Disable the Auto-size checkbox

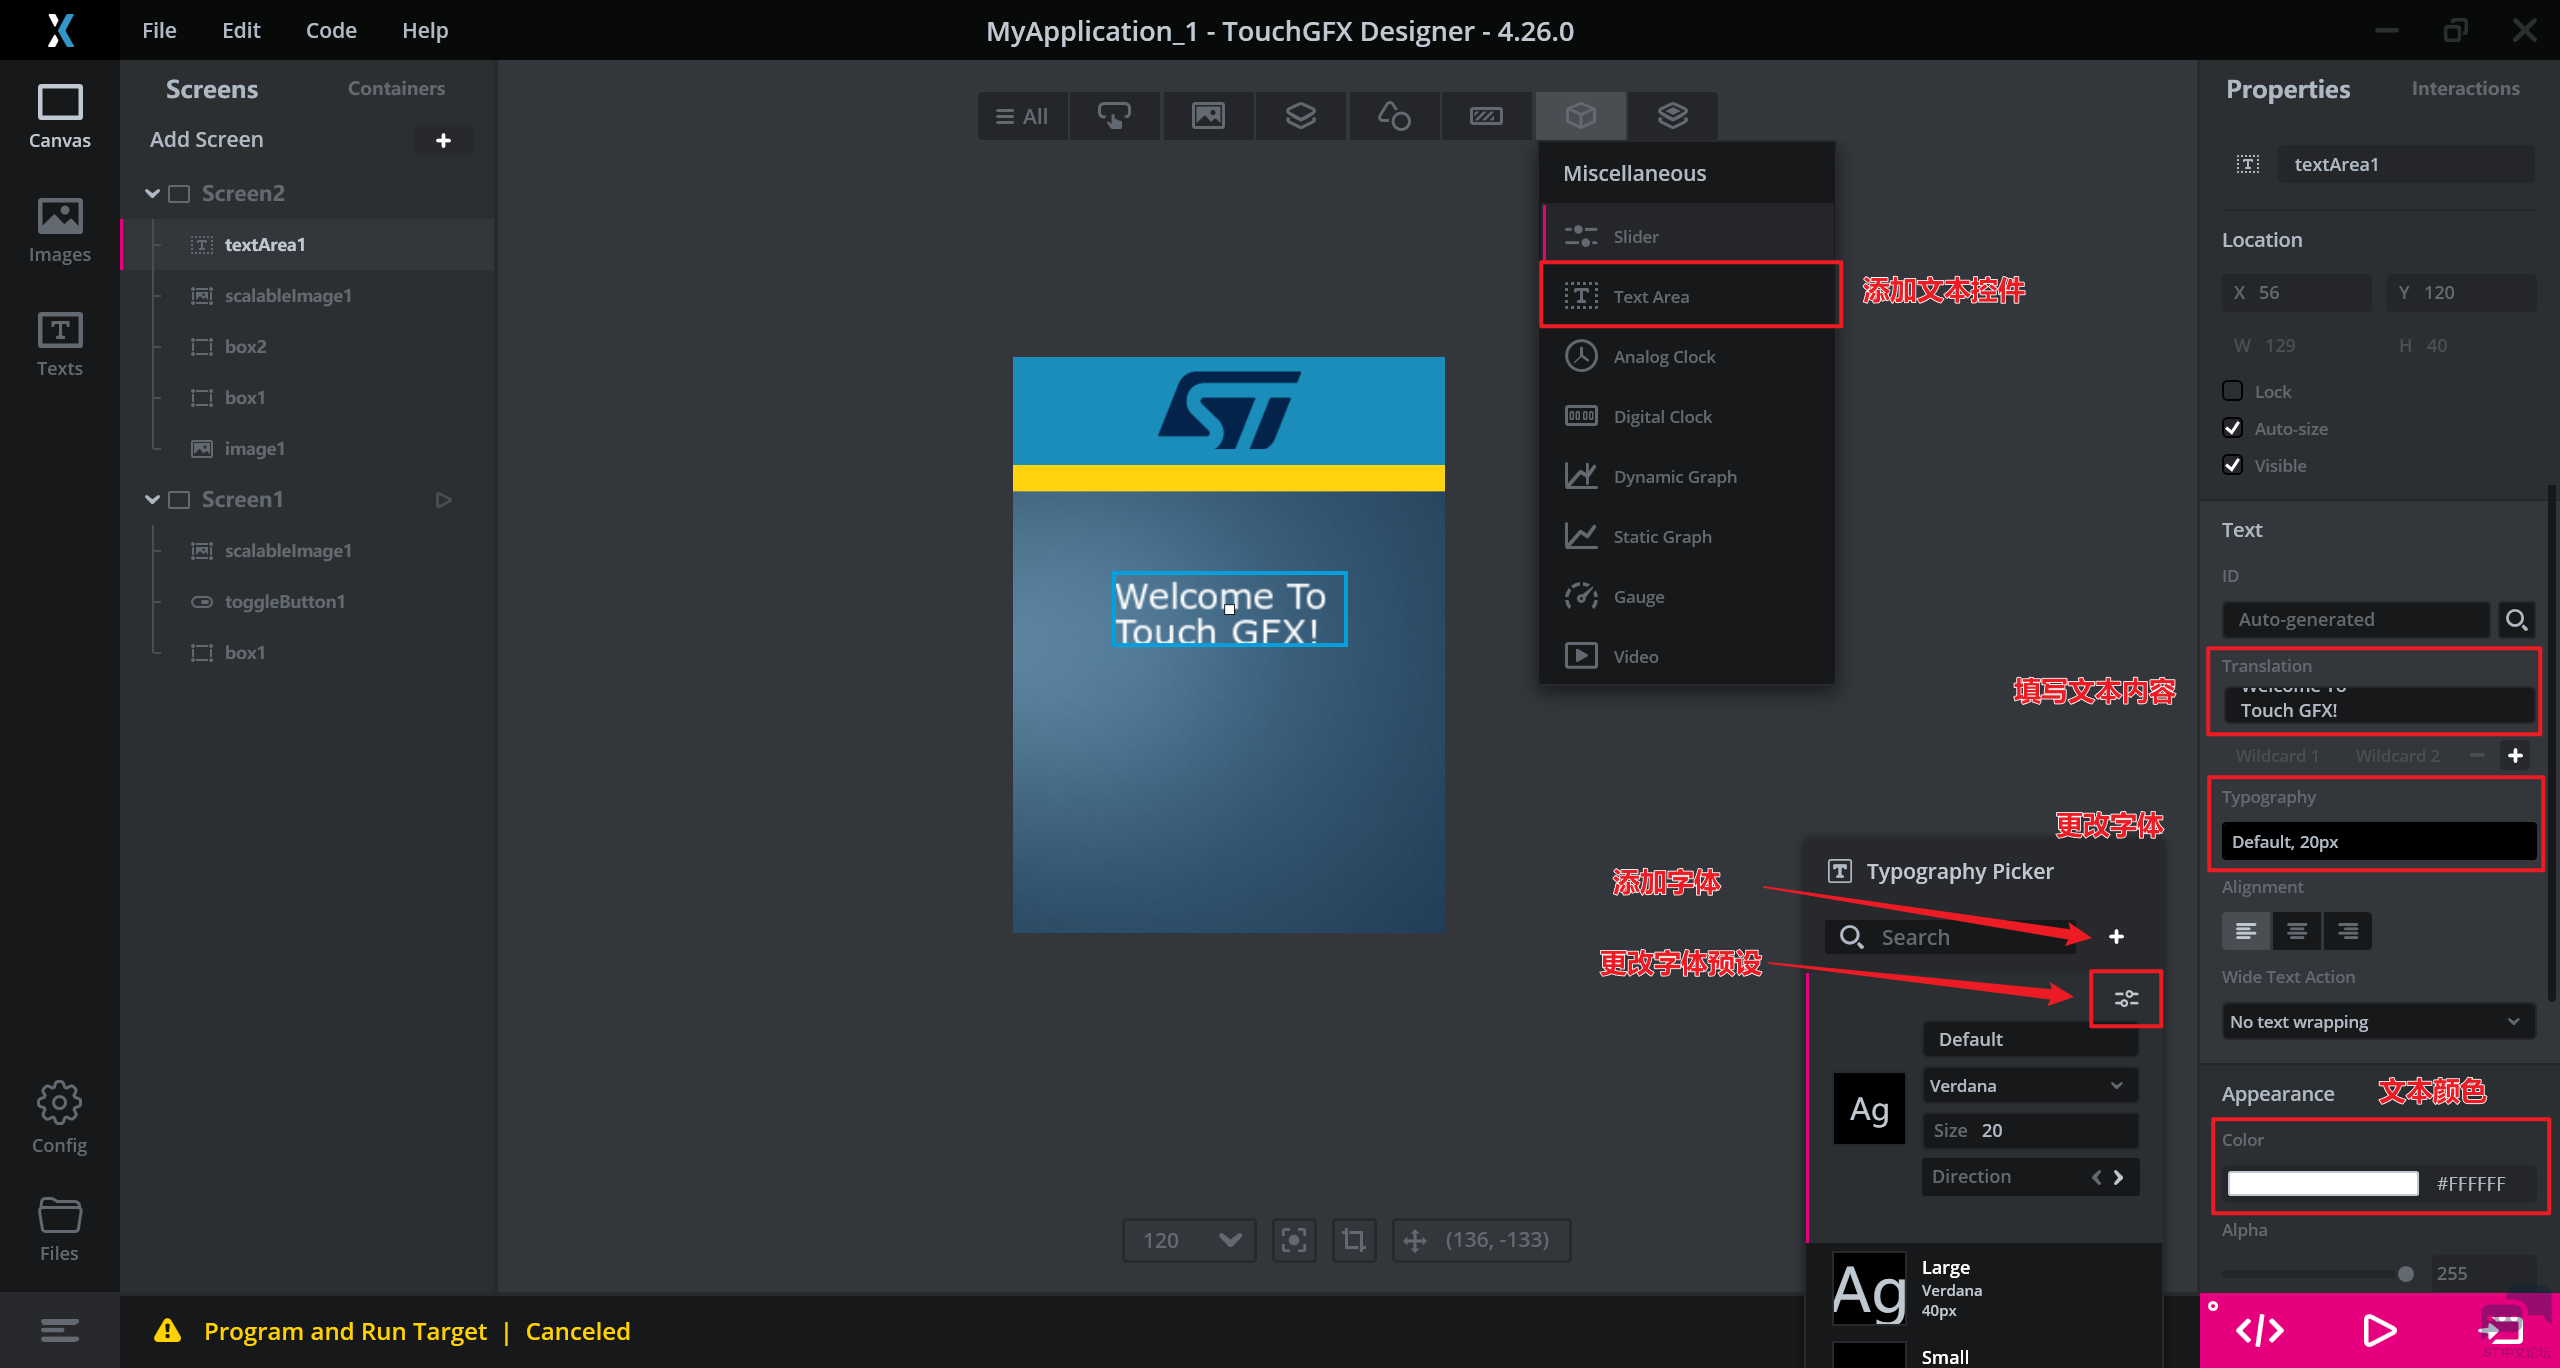pyautogui.click(x=2232, y=428)
